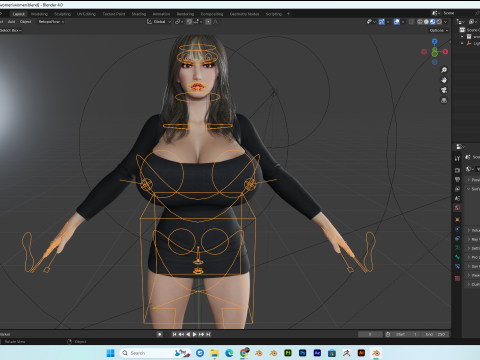Open the Add menu in viewport header

point(12,22)
